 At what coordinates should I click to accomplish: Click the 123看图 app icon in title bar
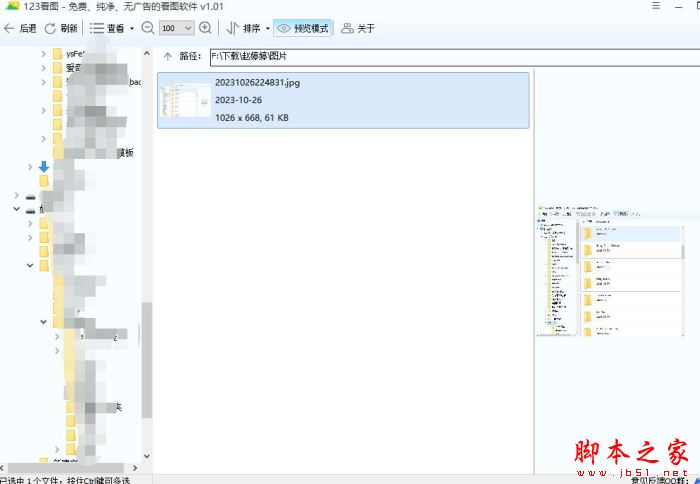(x=12, y=6)
